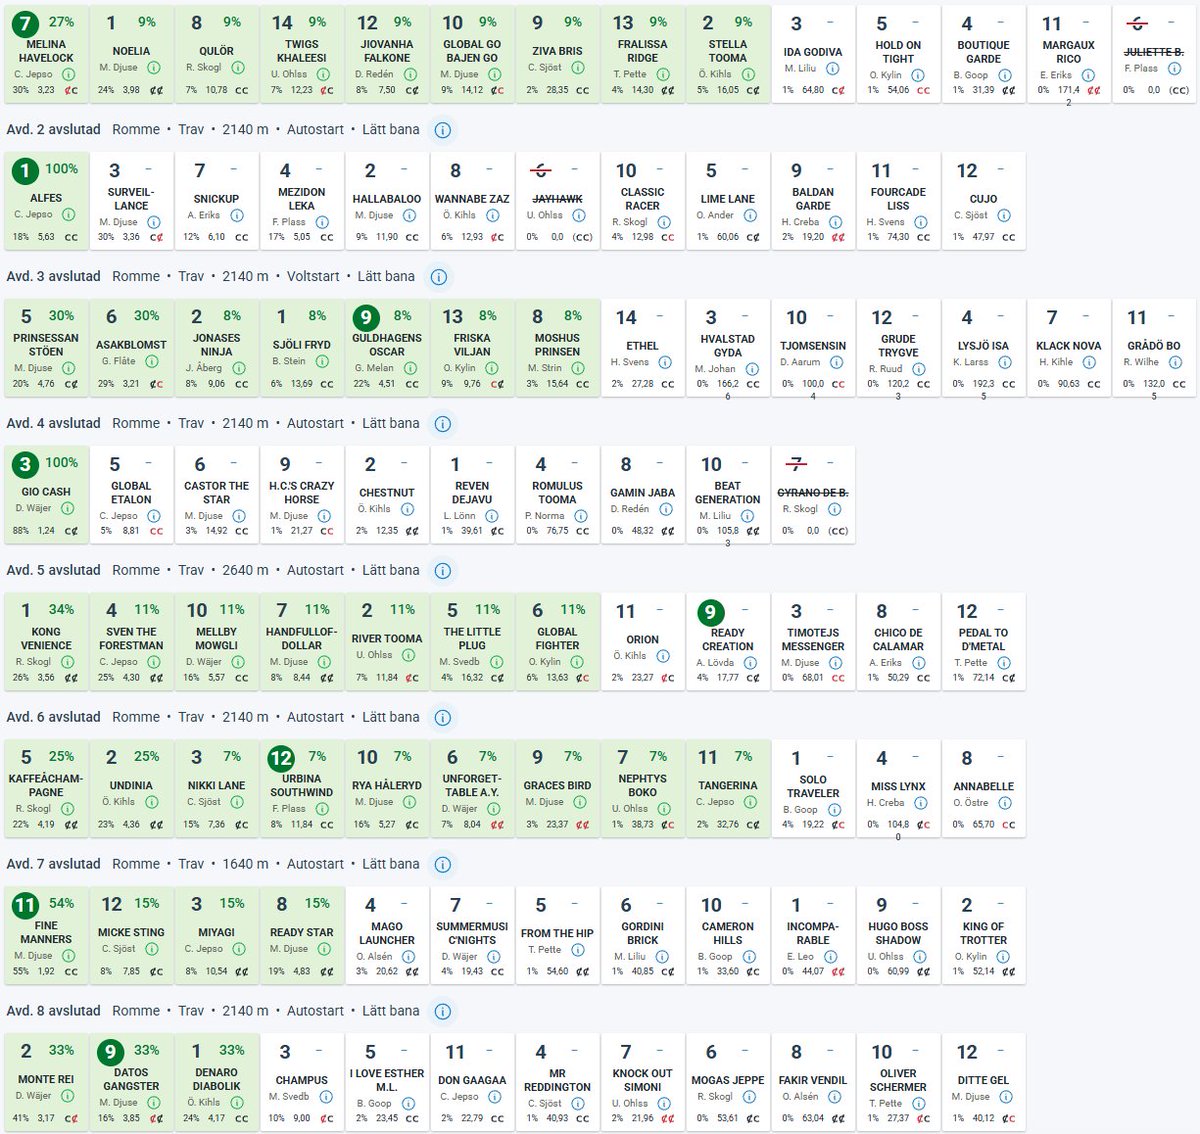Click info icon on Surveillance card

pos(153,222)
